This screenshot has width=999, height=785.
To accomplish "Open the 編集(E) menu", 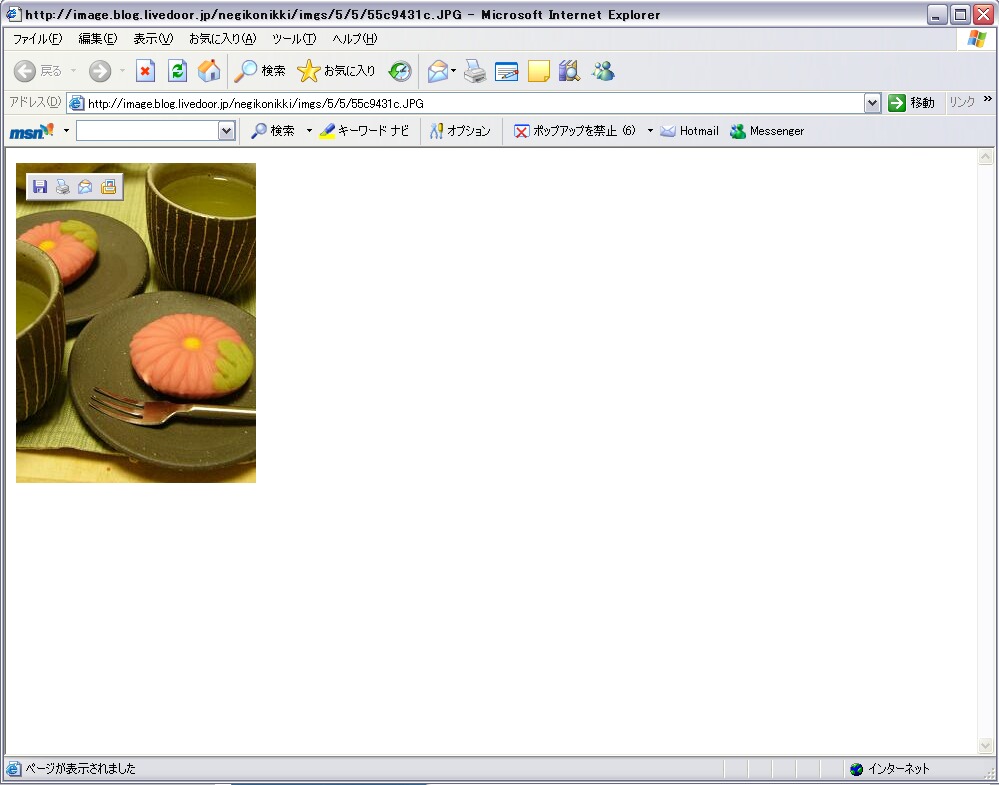I will pos(98,39).
